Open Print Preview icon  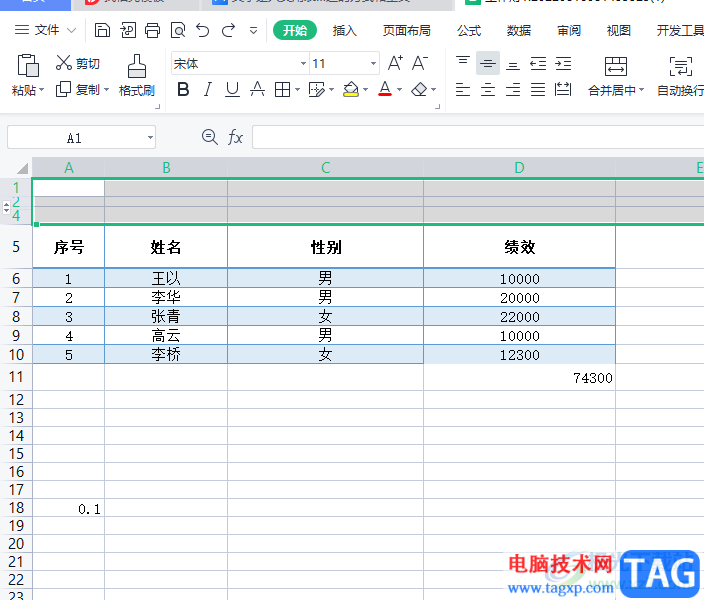(178, 31)
